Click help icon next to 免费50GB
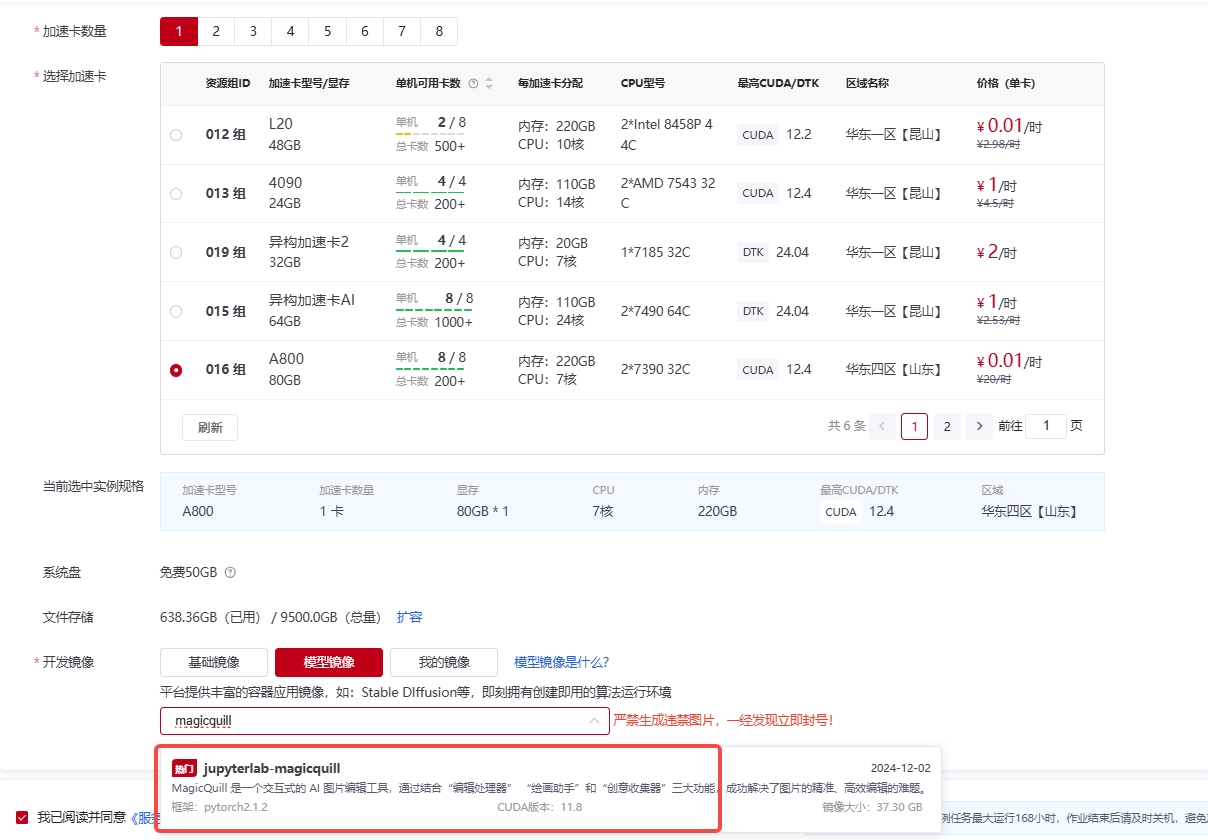Viewport: 1208px width, 840px height. tap(230, 573)
